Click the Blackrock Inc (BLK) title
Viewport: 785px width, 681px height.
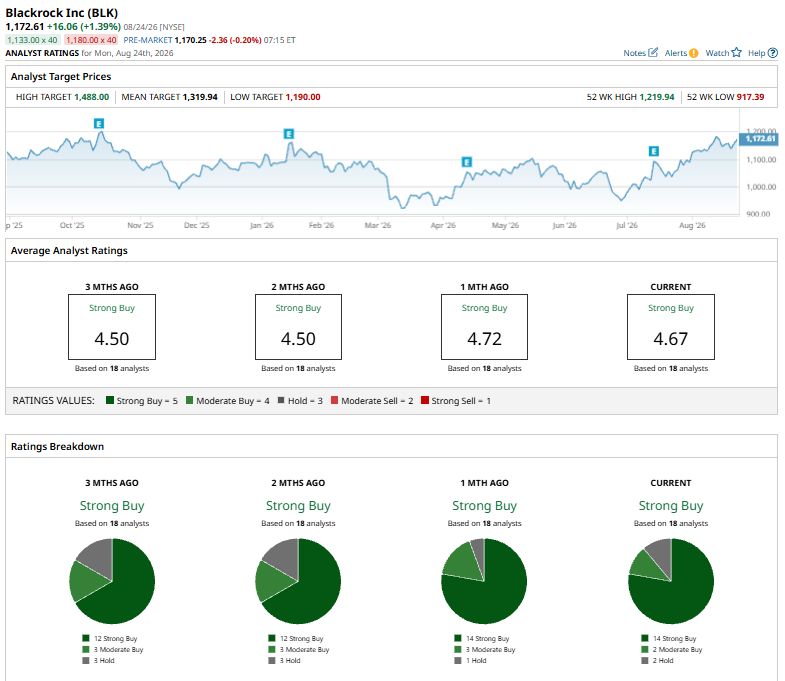[62, 13]
